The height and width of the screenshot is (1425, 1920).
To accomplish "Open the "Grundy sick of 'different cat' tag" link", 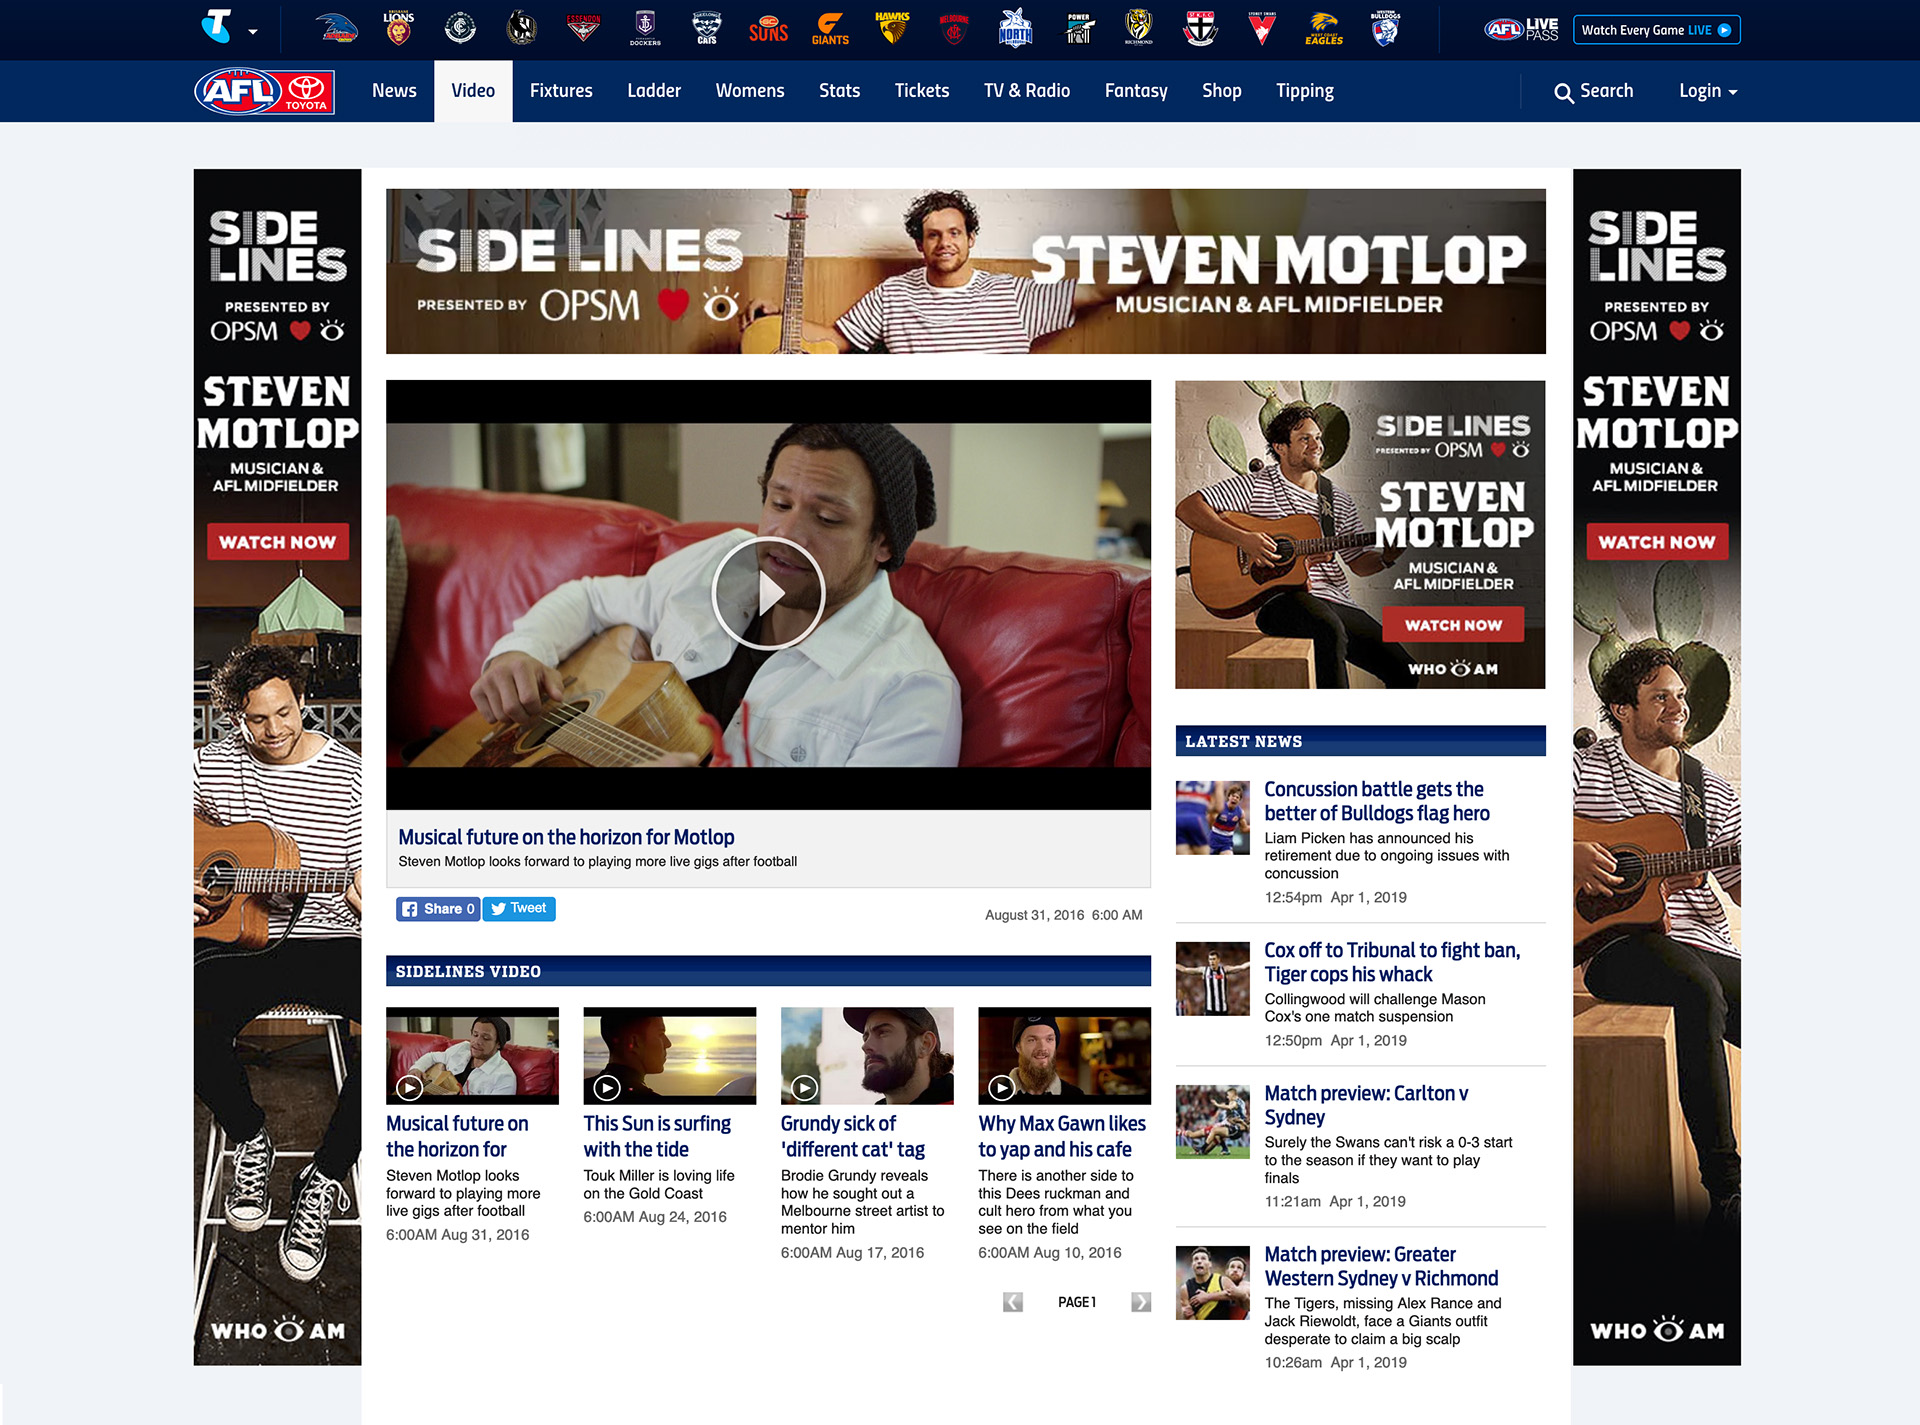I will pos(853,1137).
